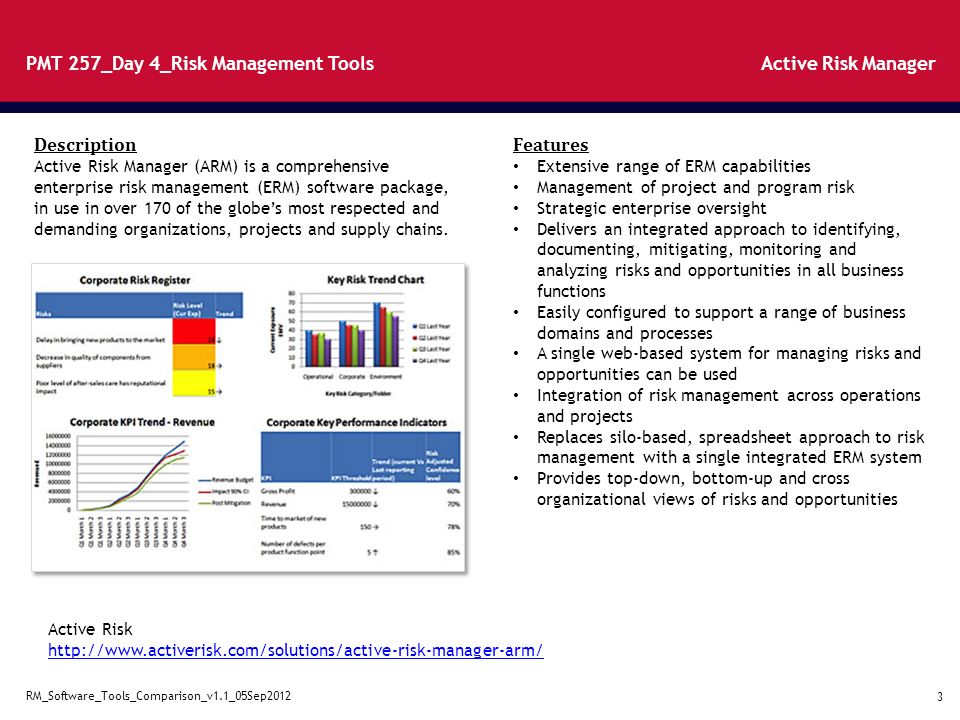Click the 'Time to market of new products' KPI row
The width and height of the screenshot is (960, 720).
[360, 522]
